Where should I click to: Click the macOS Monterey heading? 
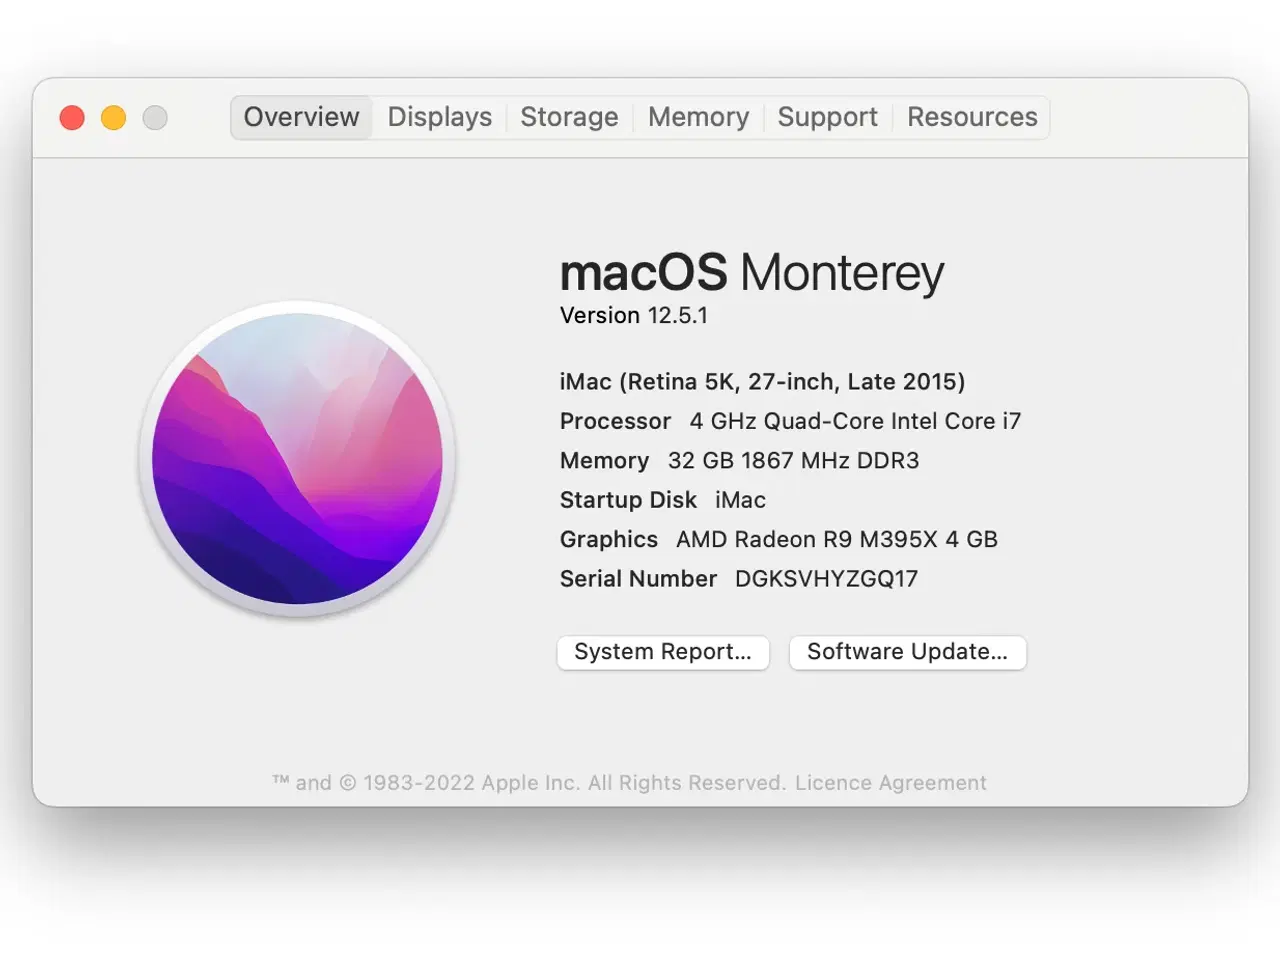752,273
